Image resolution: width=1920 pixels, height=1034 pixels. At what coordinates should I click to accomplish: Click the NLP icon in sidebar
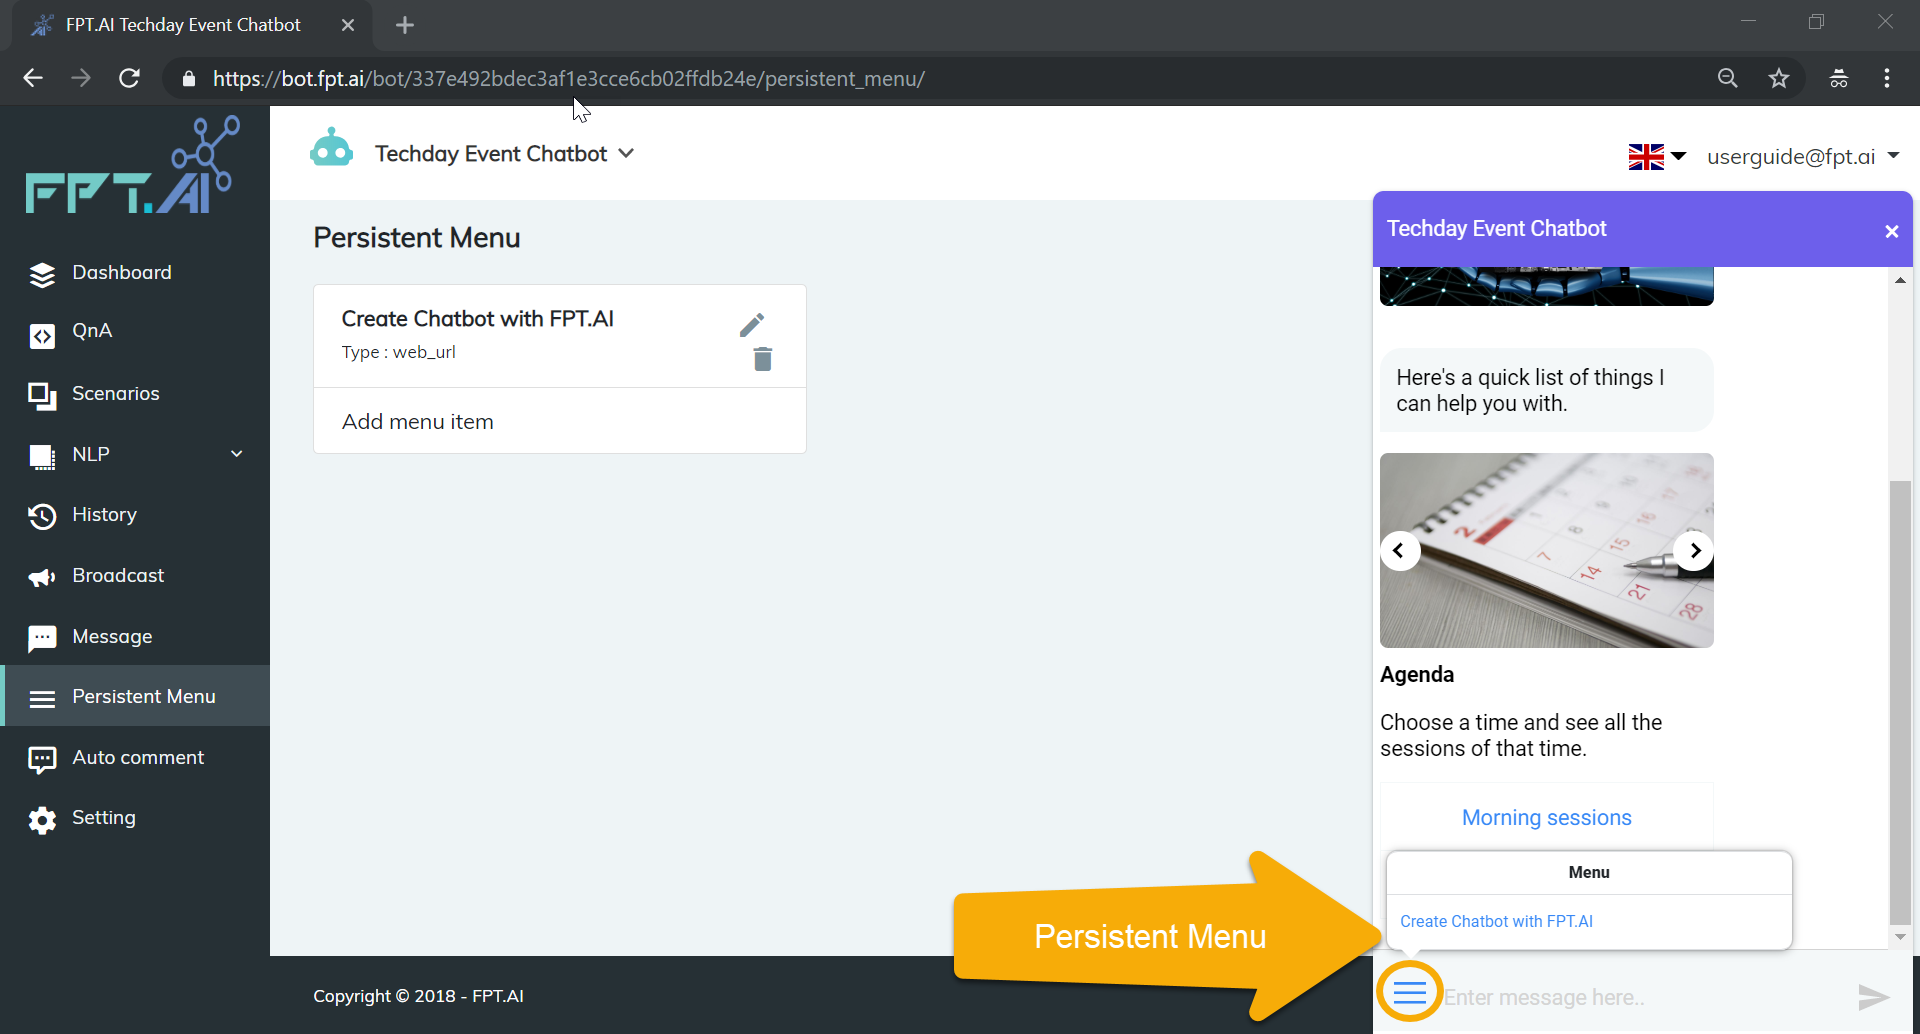tap(42, 457)
